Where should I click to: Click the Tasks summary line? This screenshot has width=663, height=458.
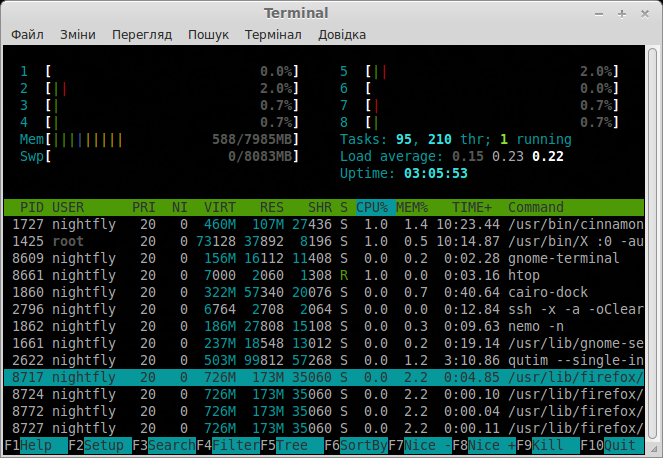(456, 139)
